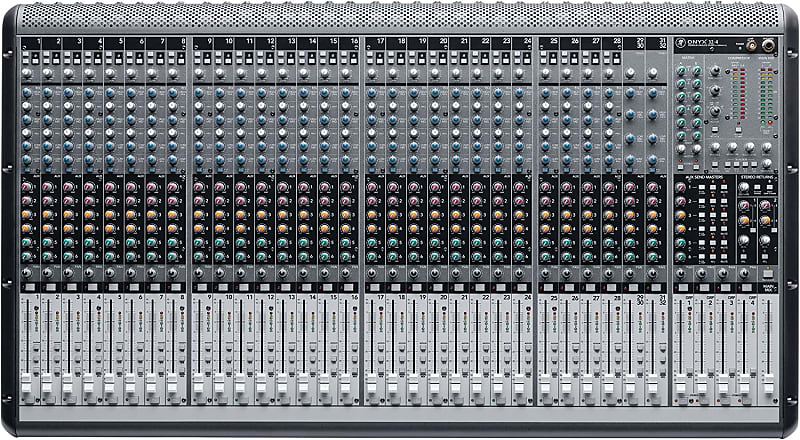This screenshot has height=440, width=800.
Task: Adjust the channel 1 fader
Action: [x=27, y=382]
